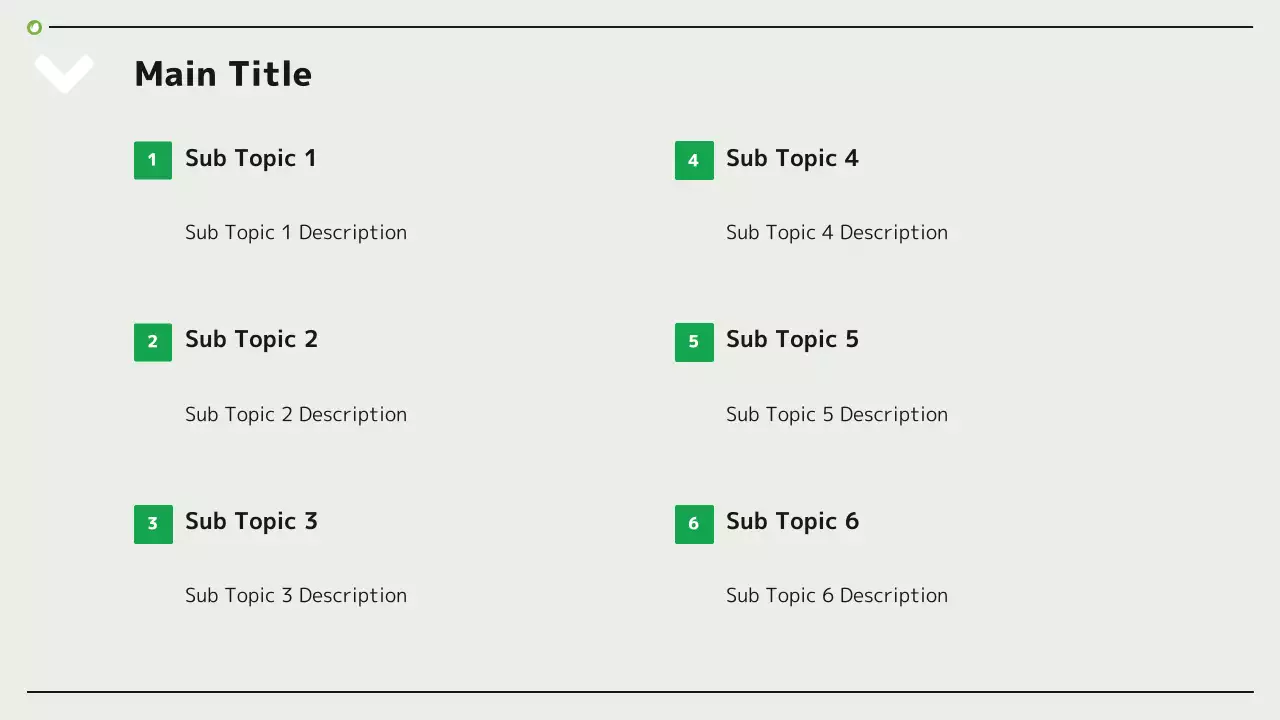Click the Sub Topic 3 Description text

[296, 596]
